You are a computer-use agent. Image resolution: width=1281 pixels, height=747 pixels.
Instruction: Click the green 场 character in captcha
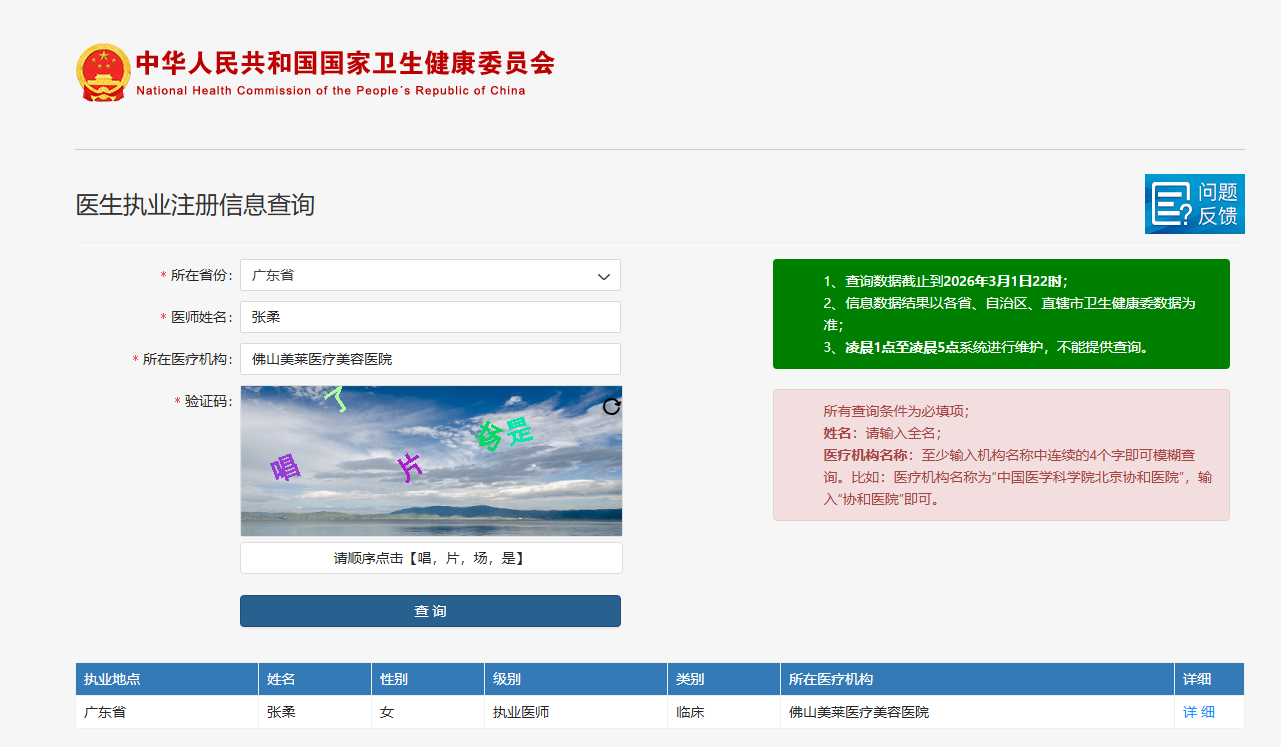point(490,436)
